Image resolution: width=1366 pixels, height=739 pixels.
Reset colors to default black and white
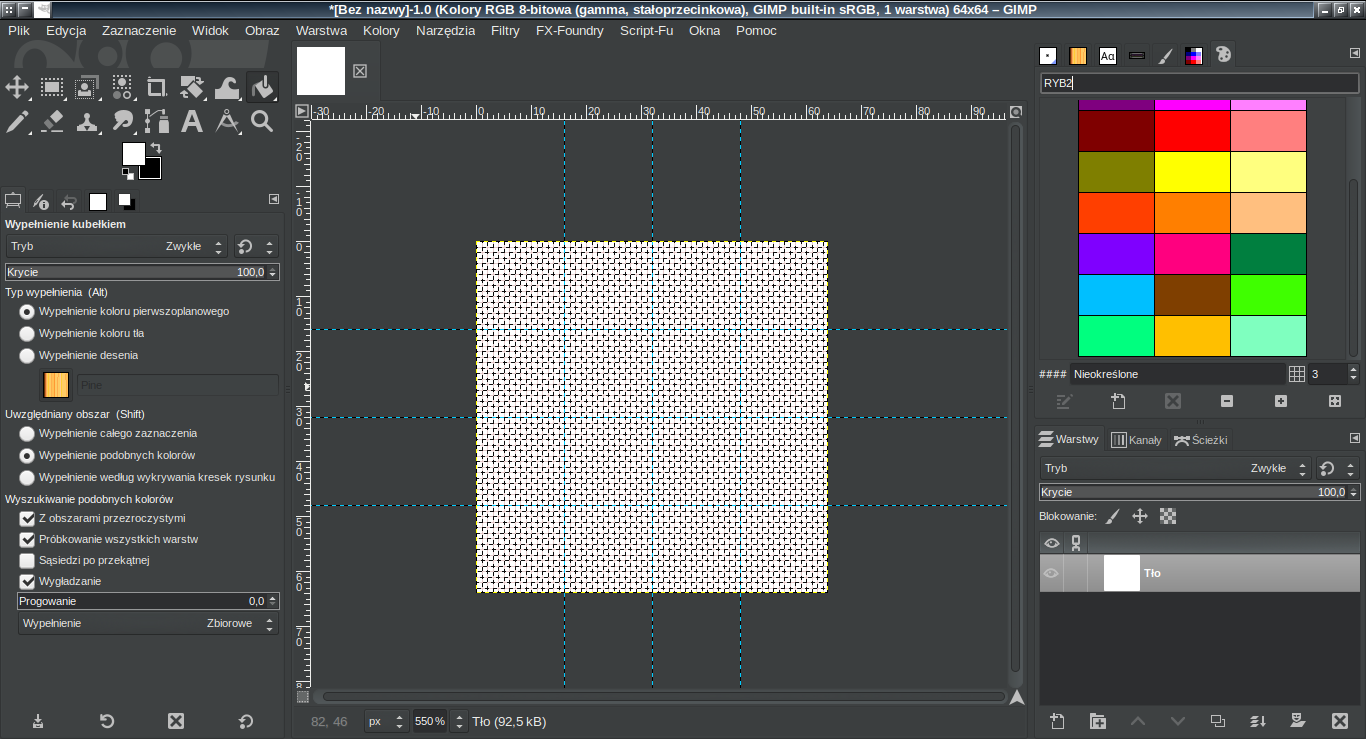click(128, 174)
